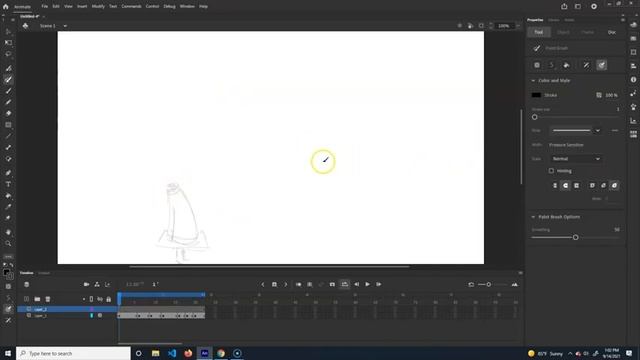Viewport: 640px width, 360px height.
Task: Open the File menu
Action: point(44,7)
